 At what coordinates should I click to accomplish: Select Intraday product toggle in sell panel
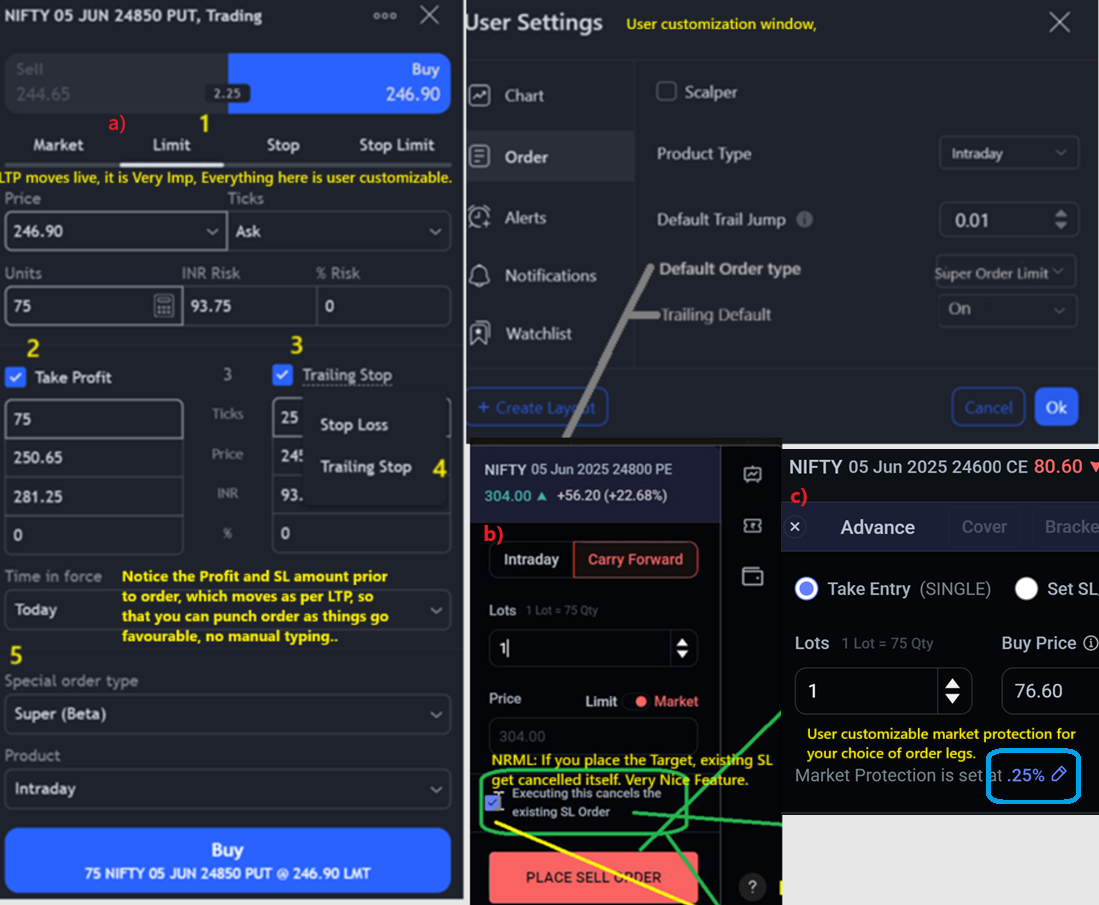pos(531,559)
